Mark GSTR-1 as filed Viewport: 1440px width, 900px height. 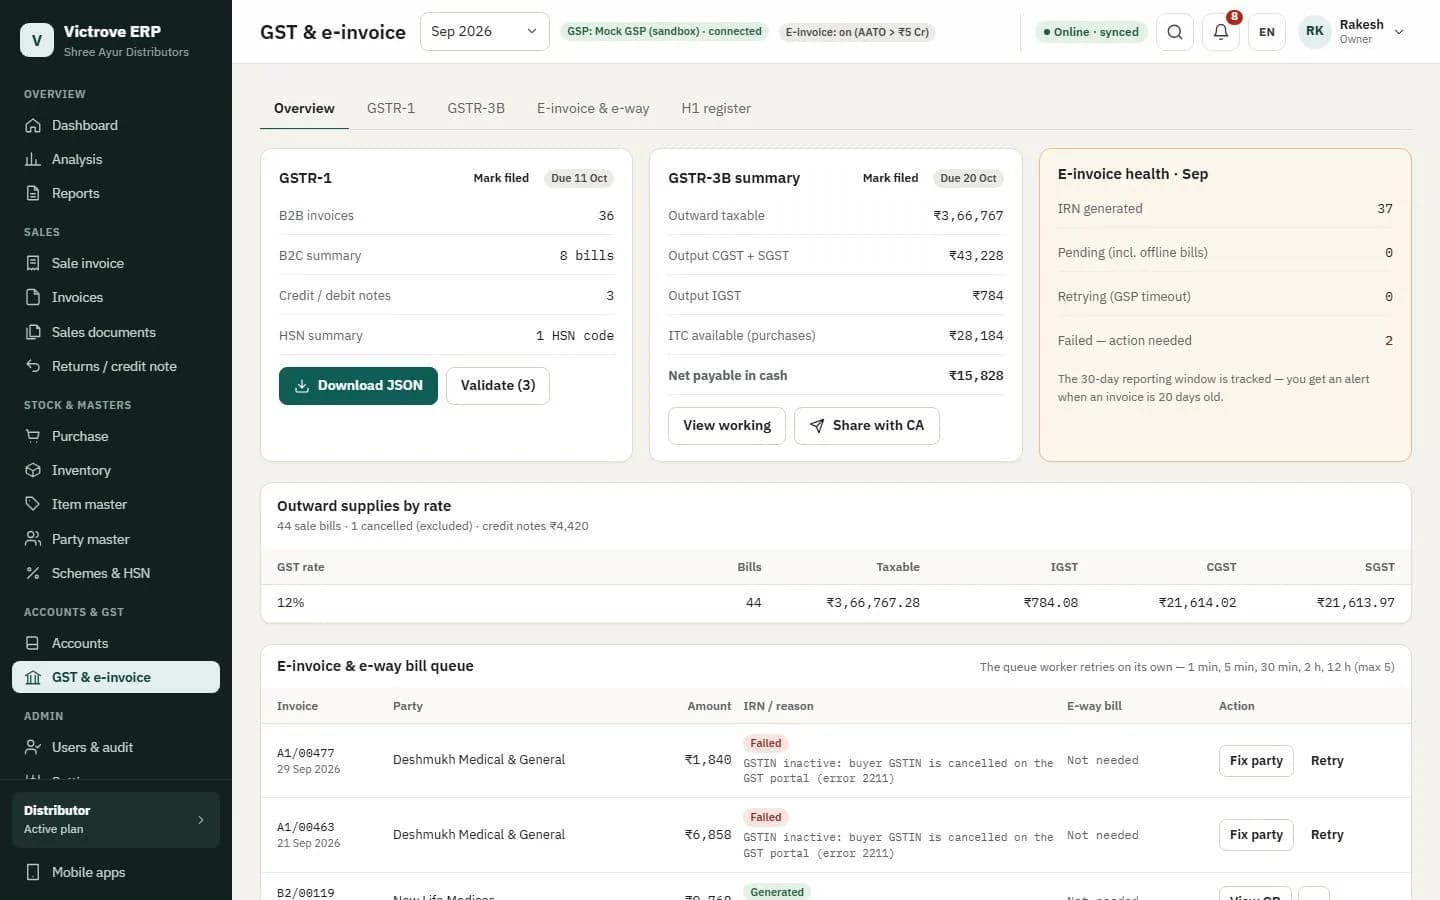click(501, 178)
